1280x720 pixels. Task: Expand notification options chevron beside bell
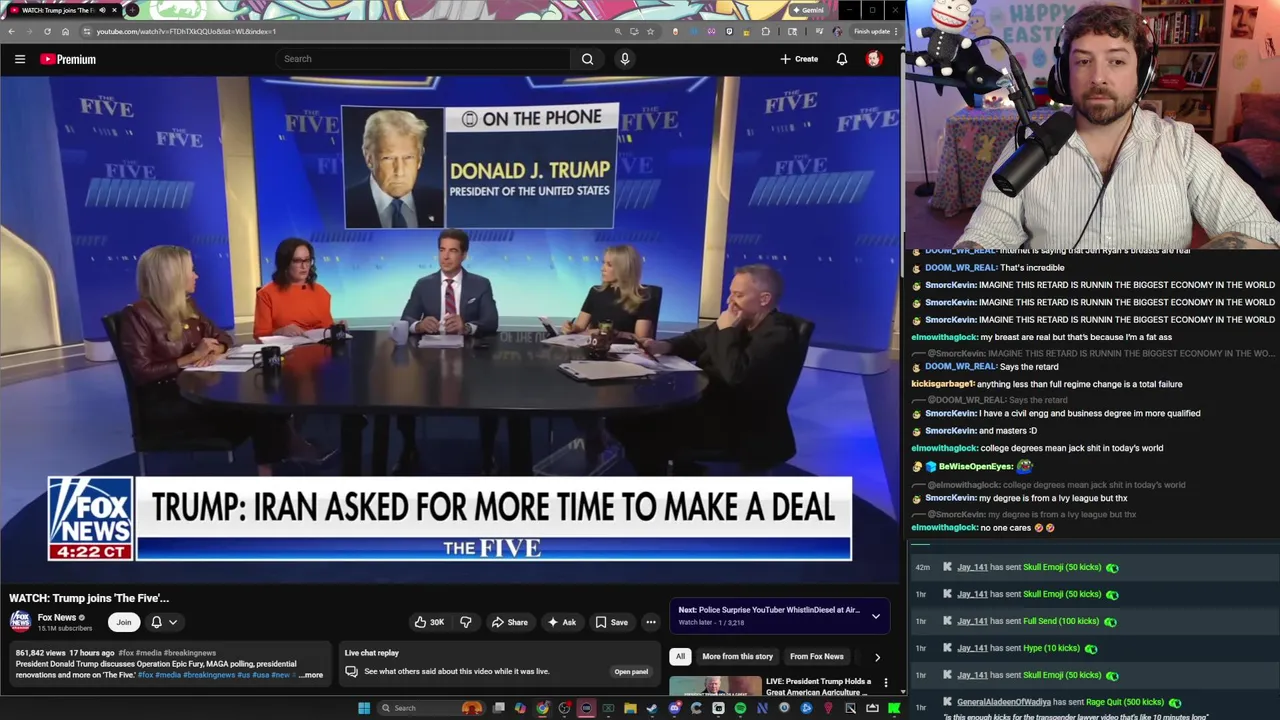[173, 622]
